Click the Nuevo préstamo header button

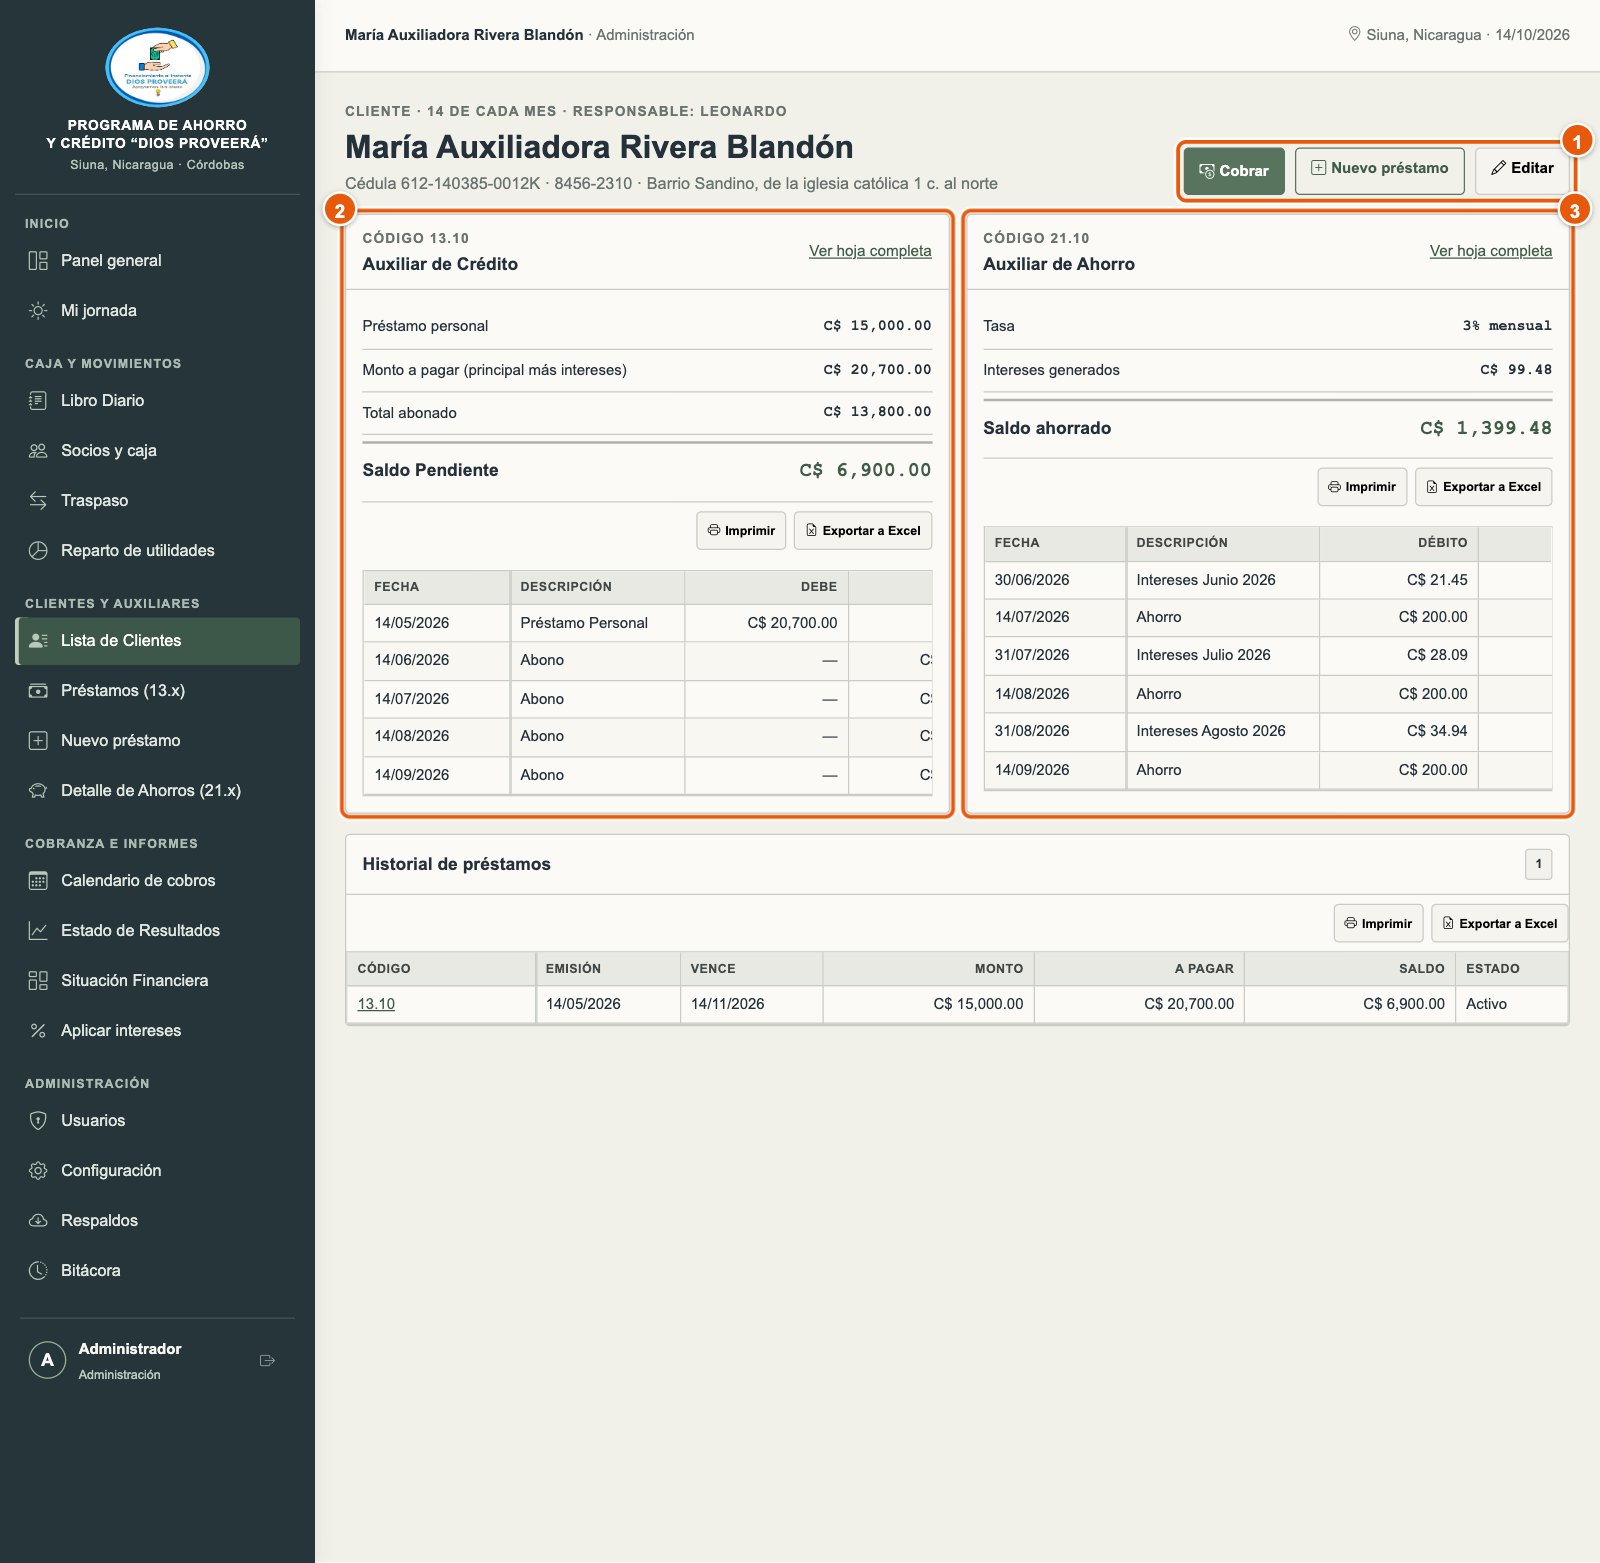click(x=1379, y=169)
